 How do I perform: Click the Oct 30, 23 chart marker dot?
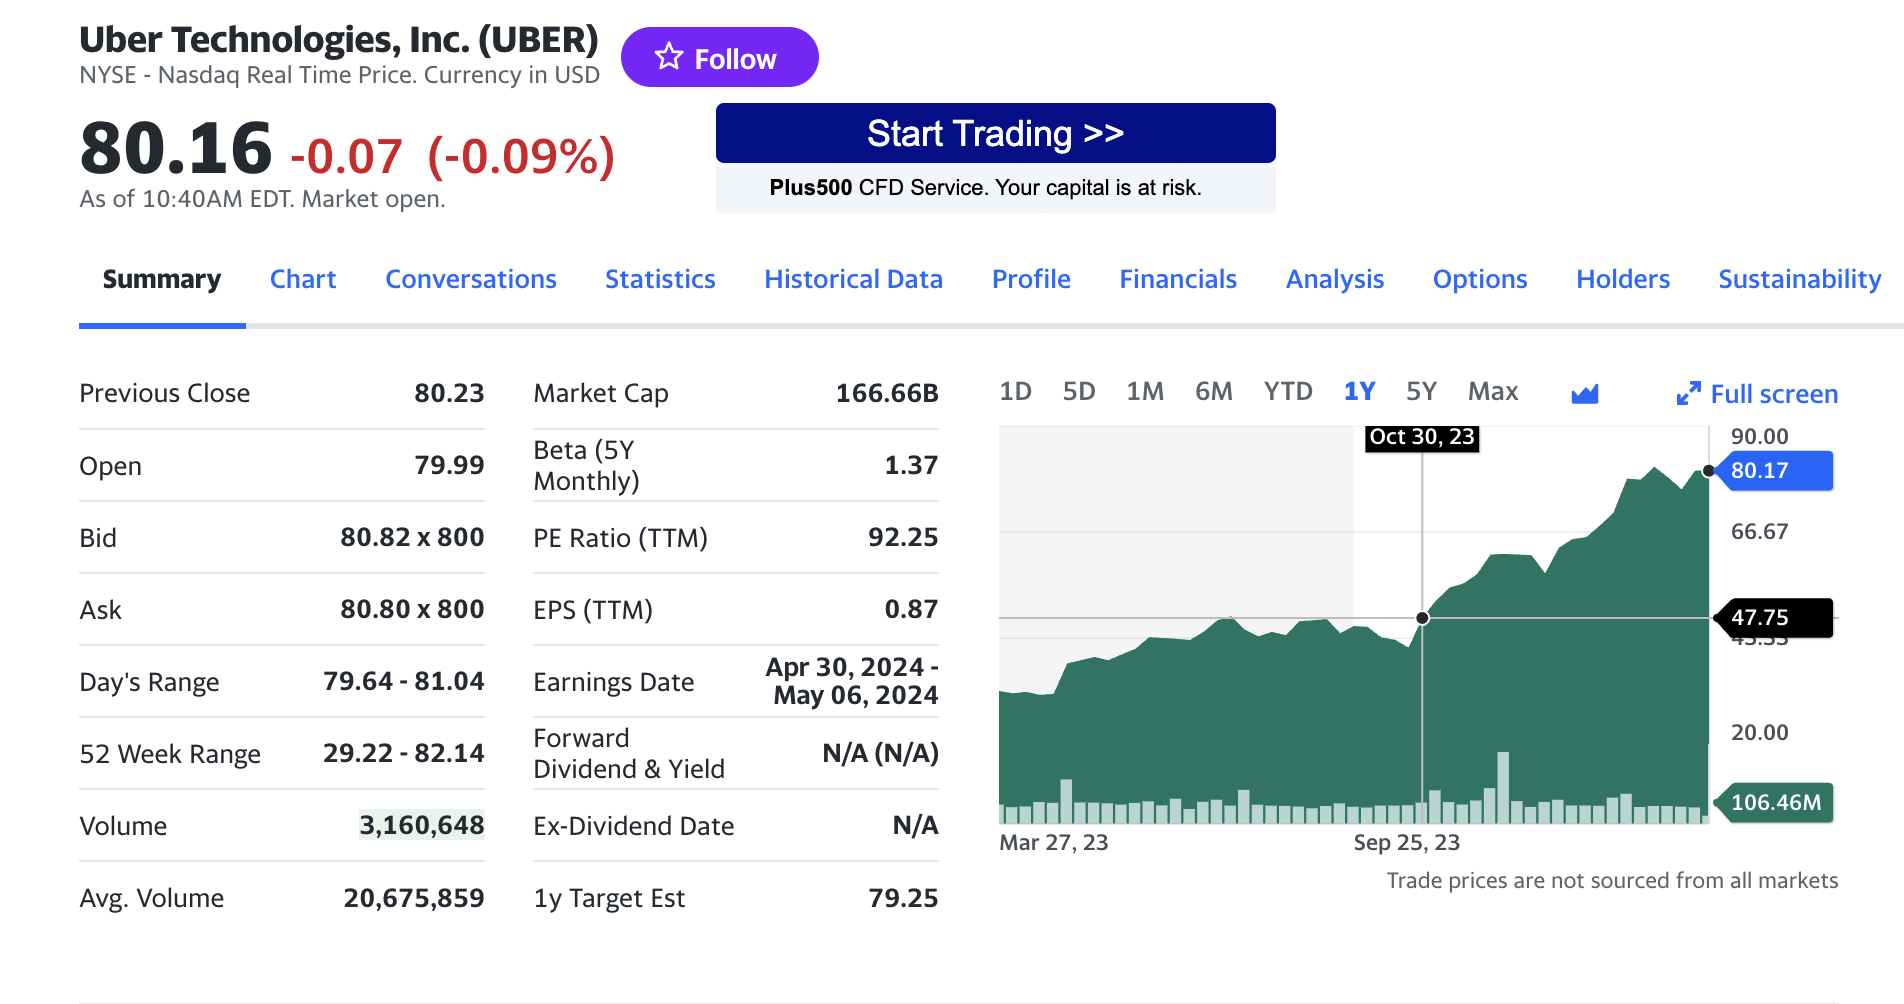[x=1422, y=618]
